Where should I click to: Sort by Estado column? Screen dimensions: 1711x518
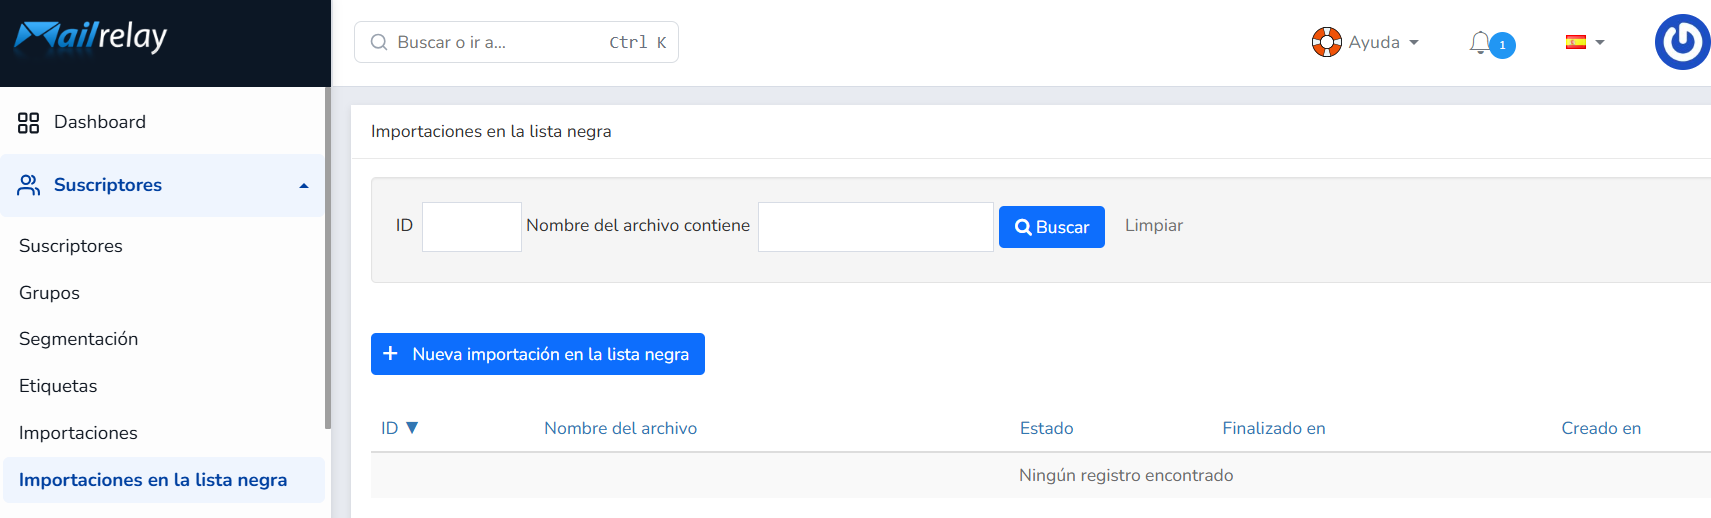point(1046,428)
